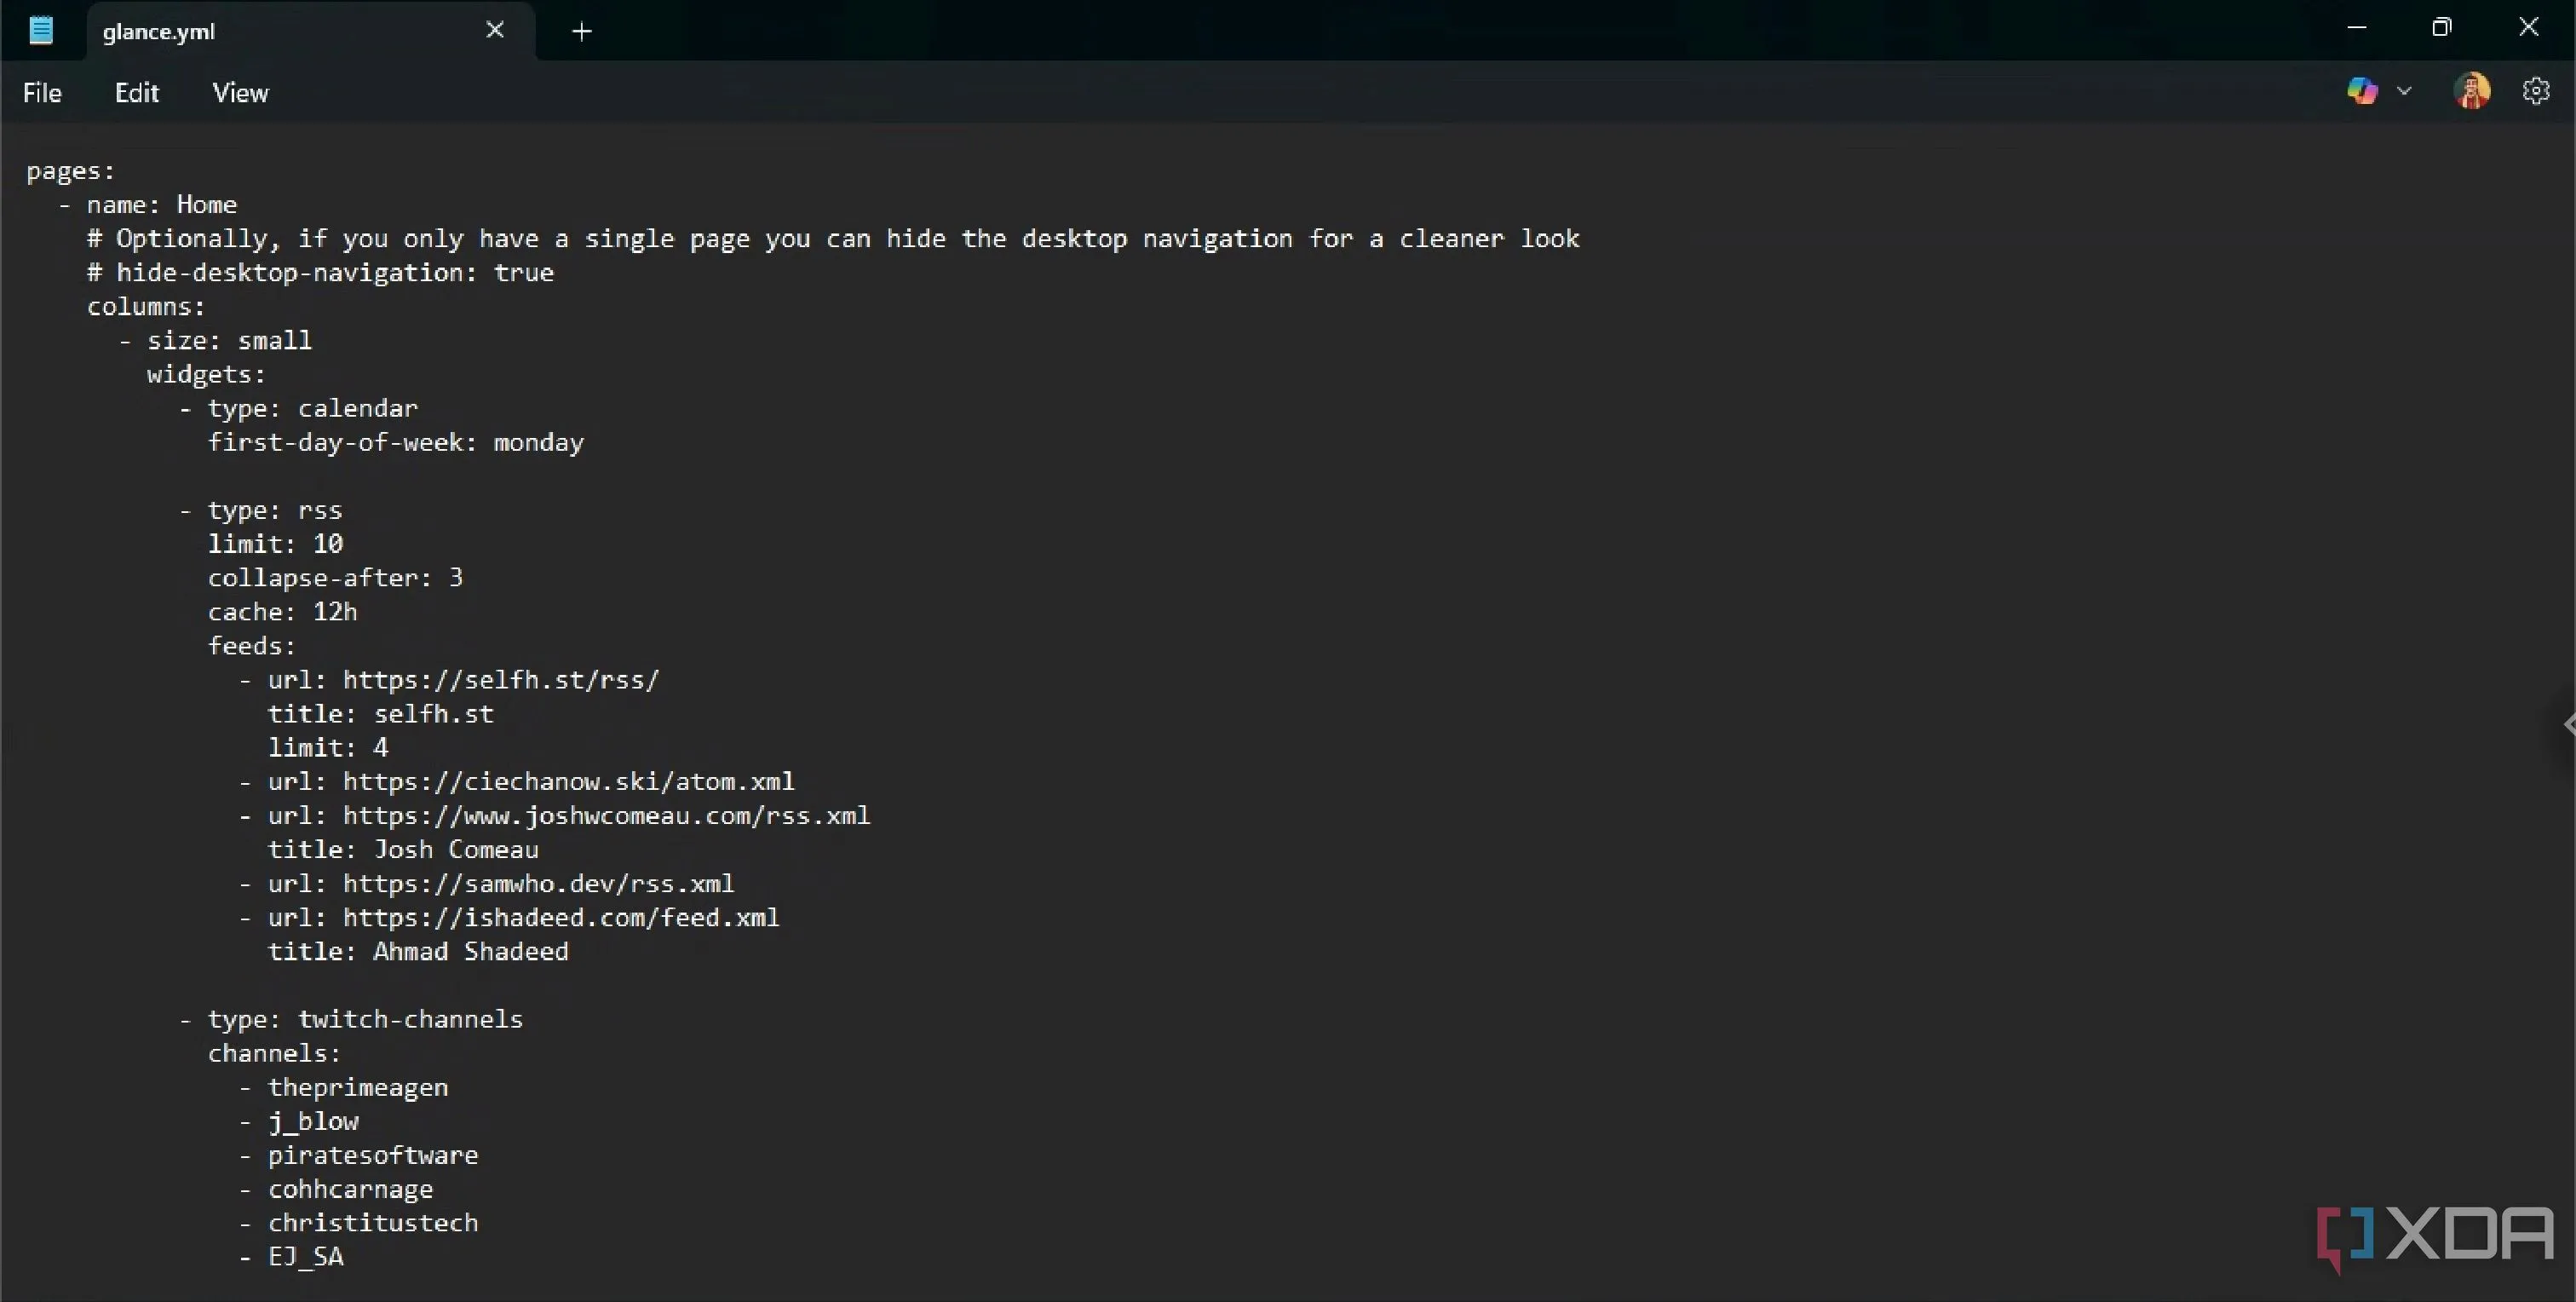Click the '- EJ_SA' channel entry
Image resolution: width=2576 pixels, height=1302 pixels.
click(291, 1258)
